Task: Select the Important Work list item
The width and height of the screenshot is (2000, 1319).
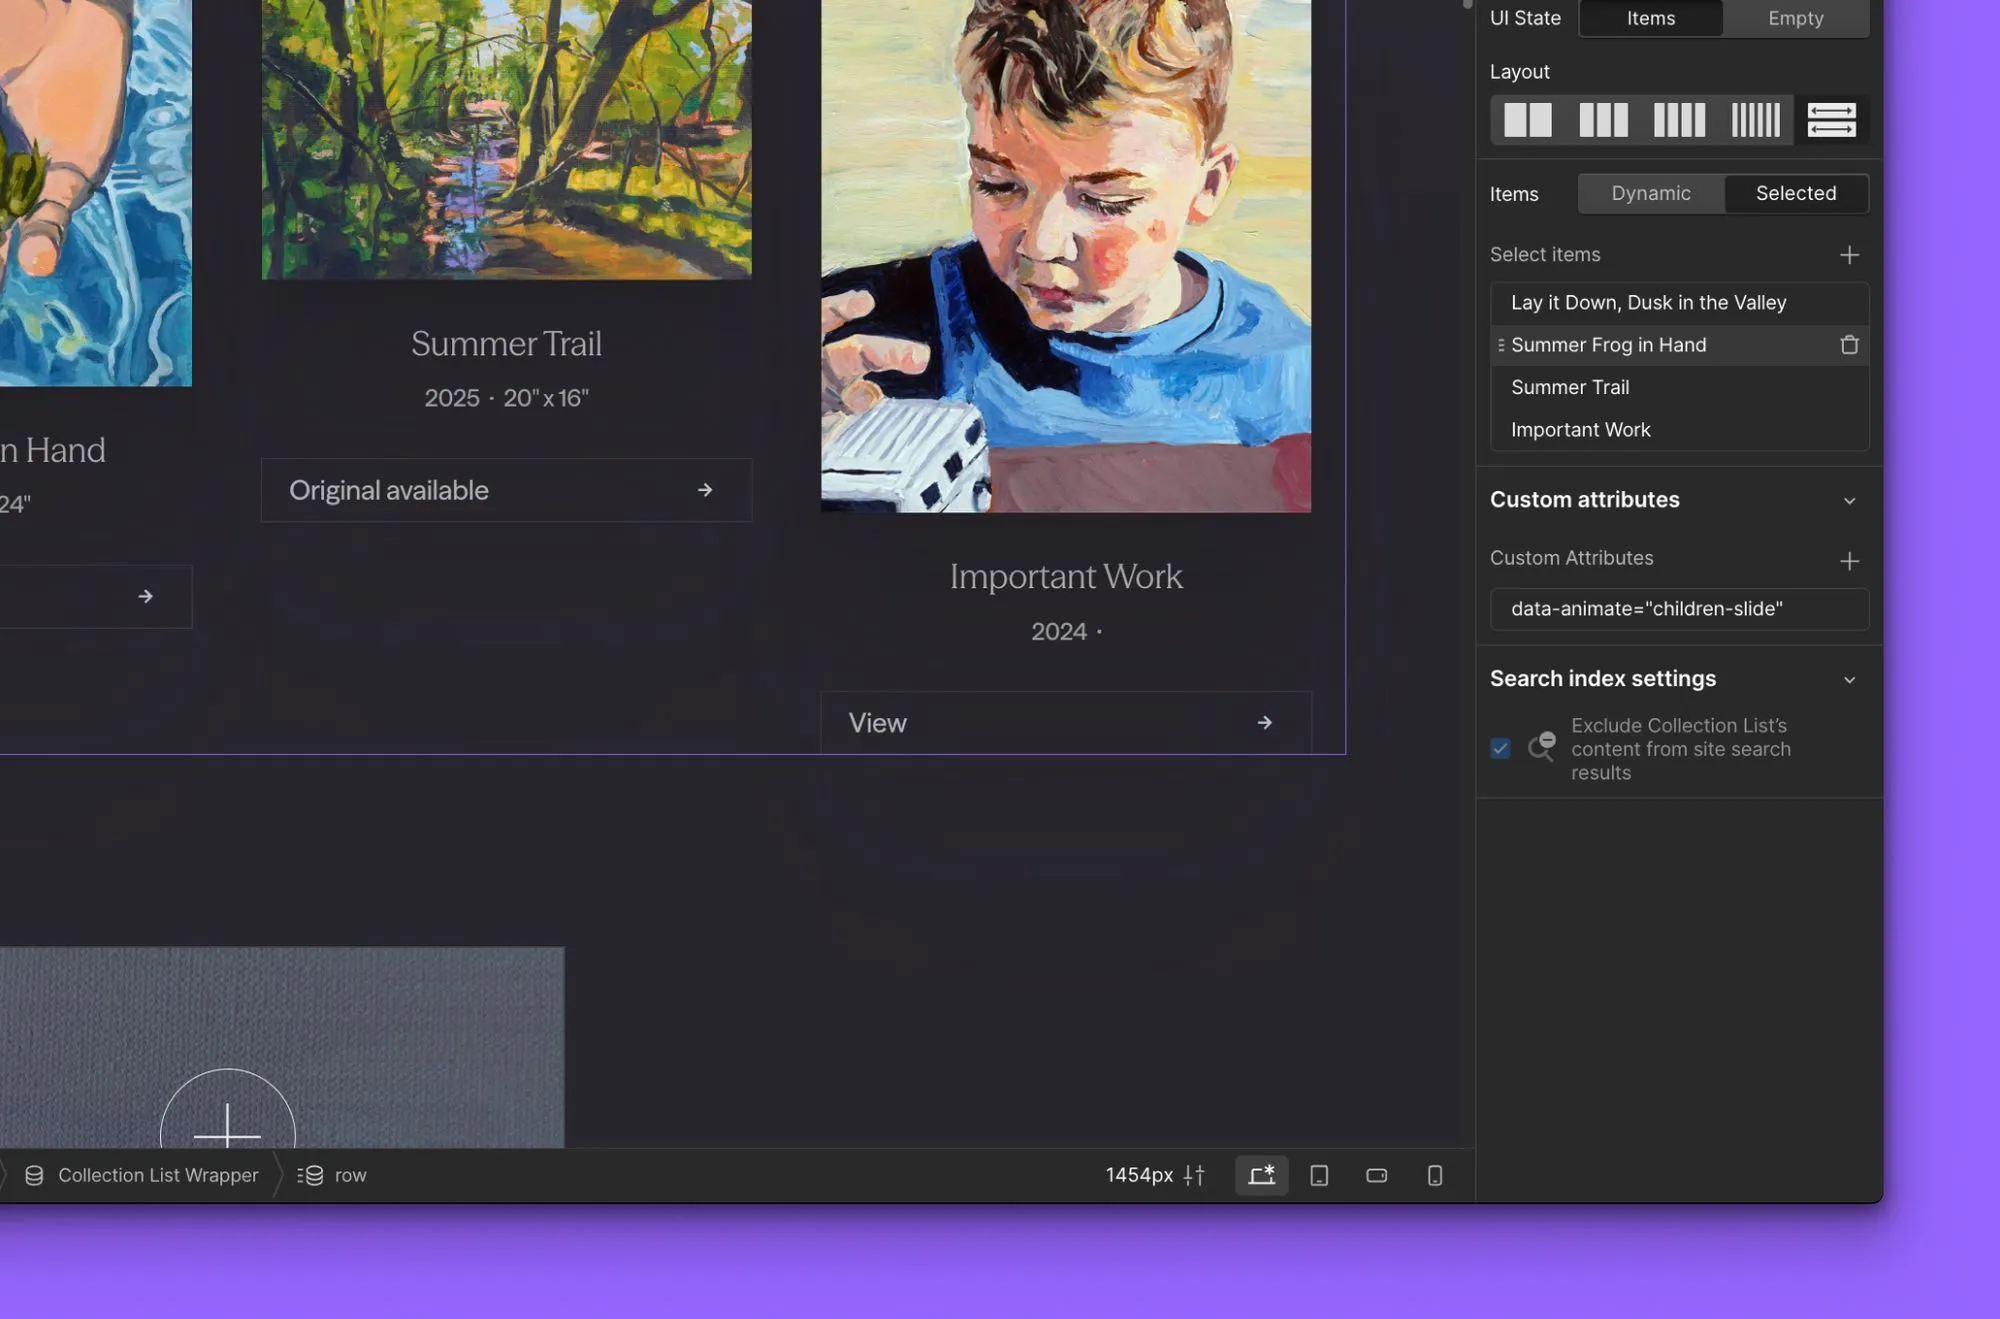Action: click(1679, 430)
